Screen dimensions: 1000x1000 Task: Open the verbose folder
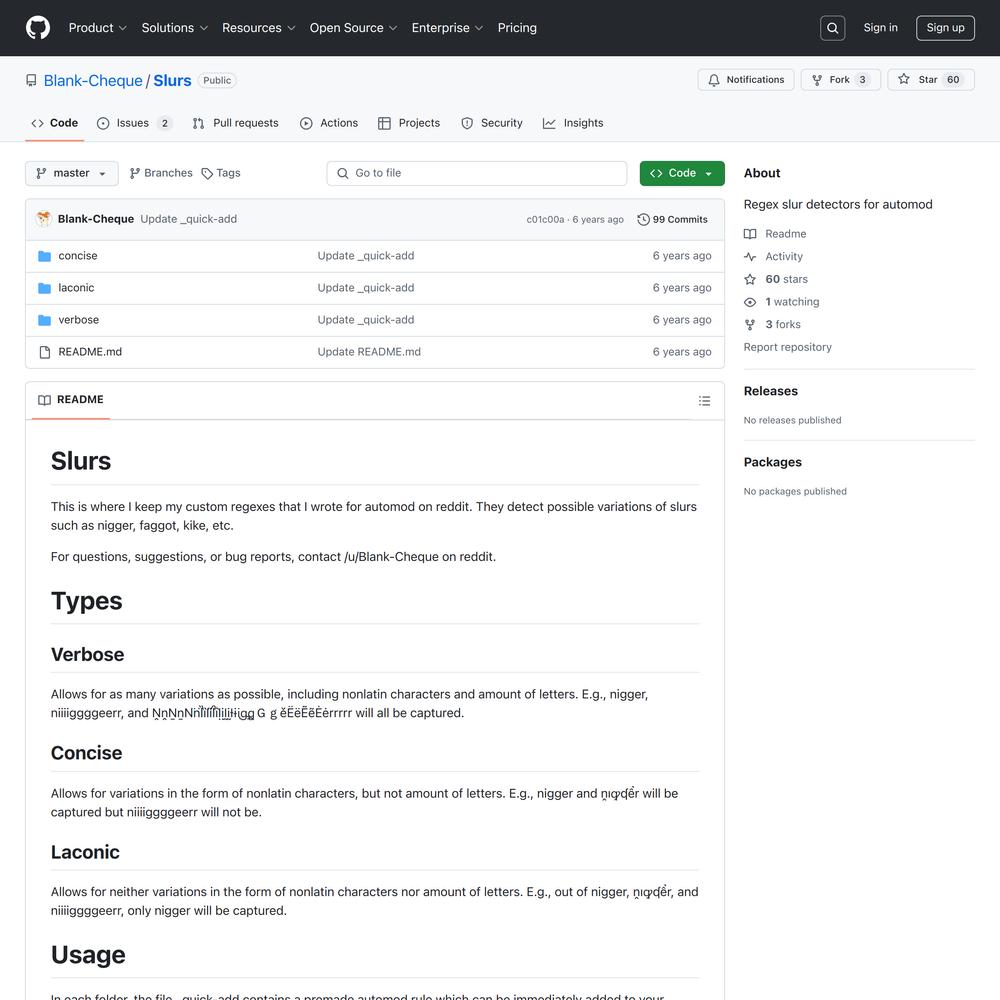tap(78, 320)
